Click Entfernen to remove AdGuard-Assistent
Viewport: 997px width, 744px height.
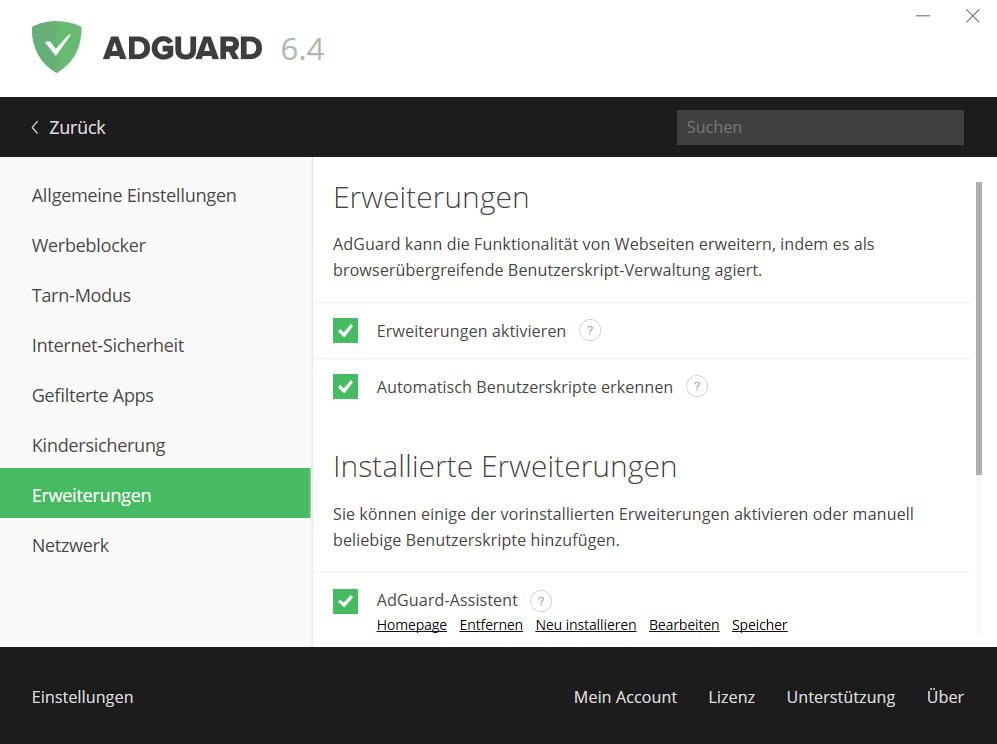click(x=491, y=625)
